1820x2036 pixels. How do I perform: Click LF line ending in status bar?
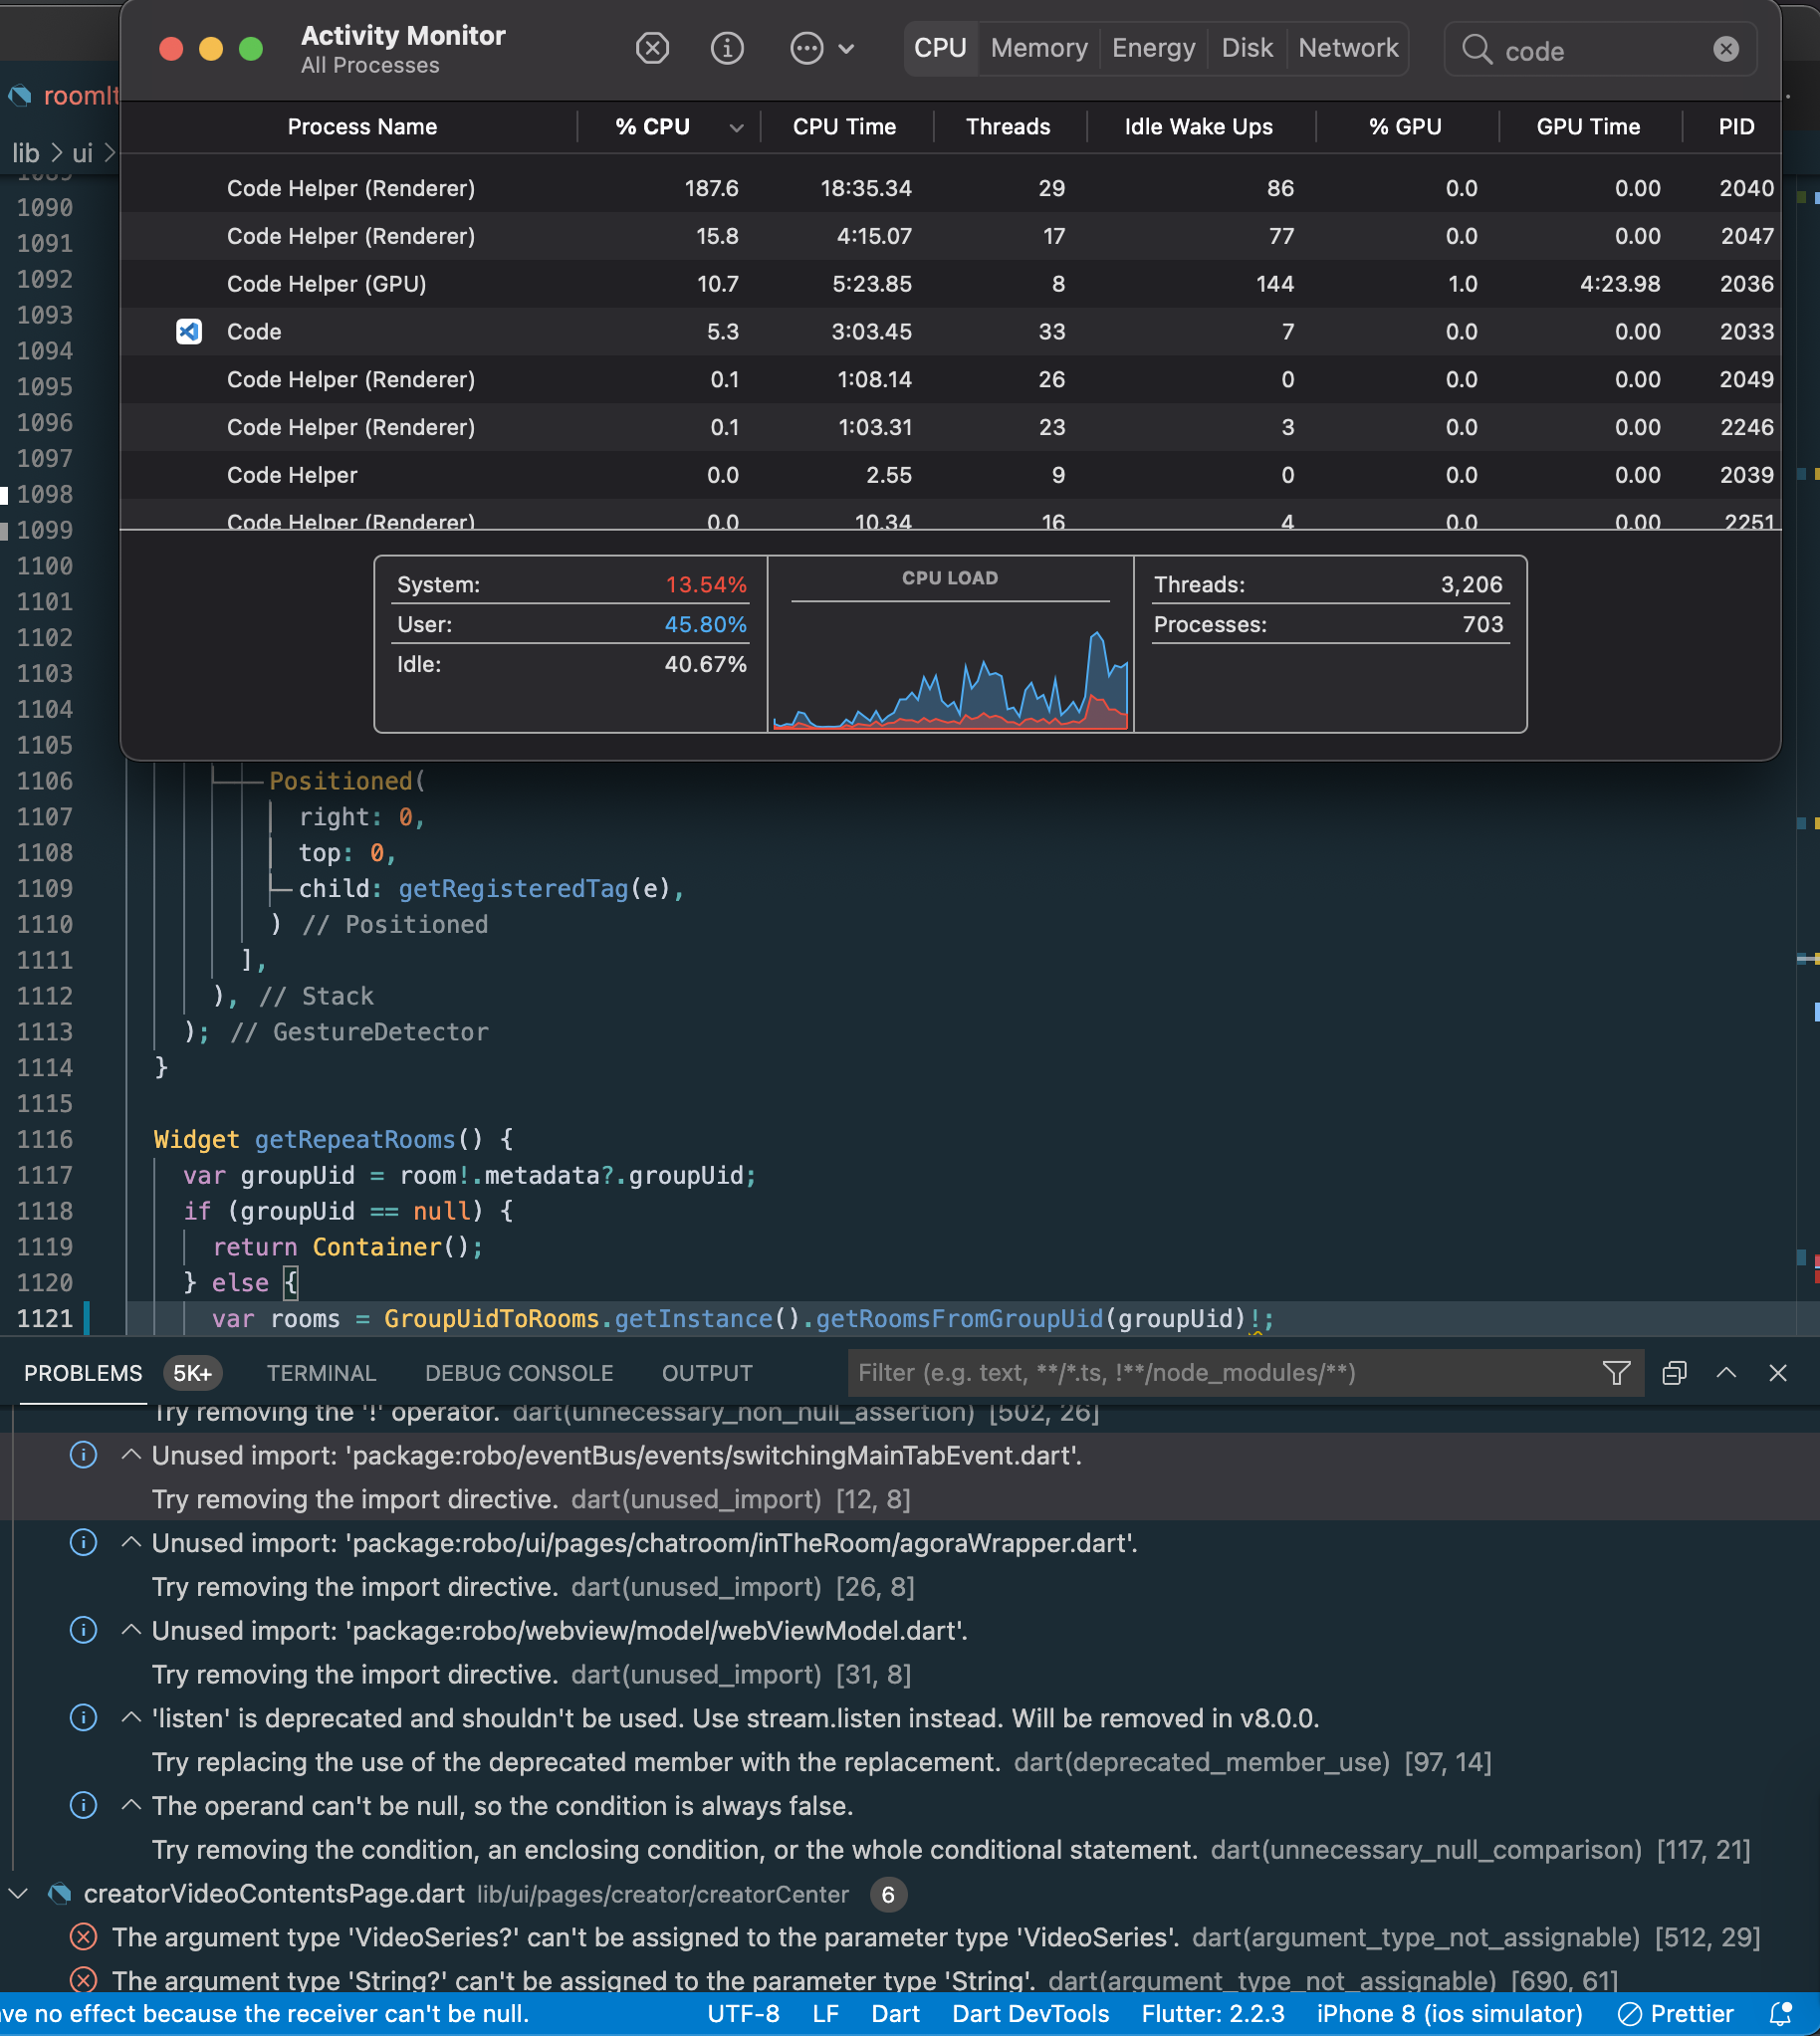(825, 2014)
